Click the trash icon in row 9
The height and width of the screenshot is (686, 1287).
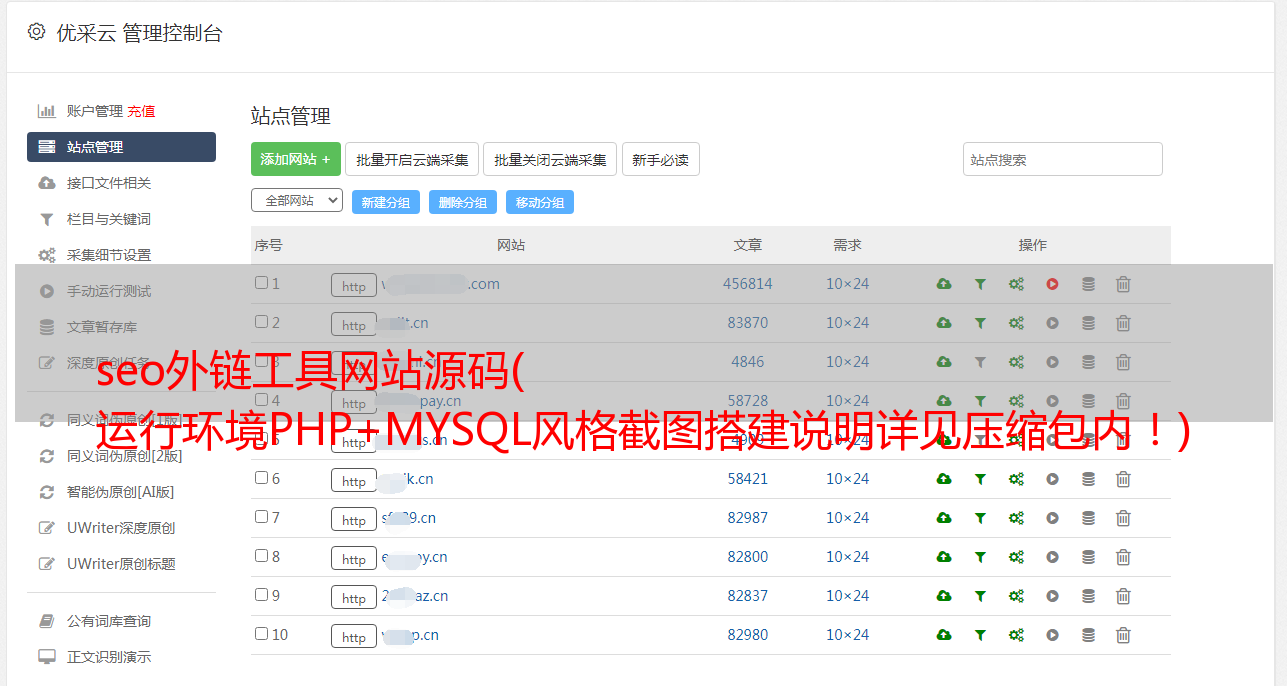[1123, 596]
